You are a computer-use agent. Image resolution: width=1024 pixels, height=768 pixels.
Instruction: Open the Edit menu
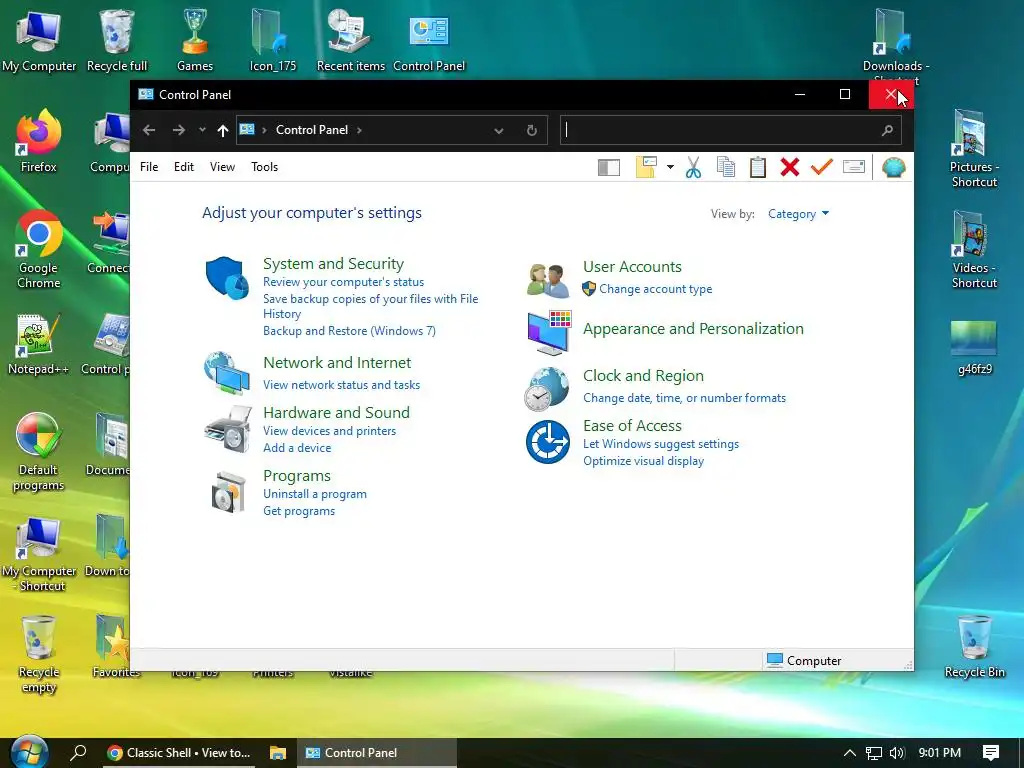coord(184,167)
